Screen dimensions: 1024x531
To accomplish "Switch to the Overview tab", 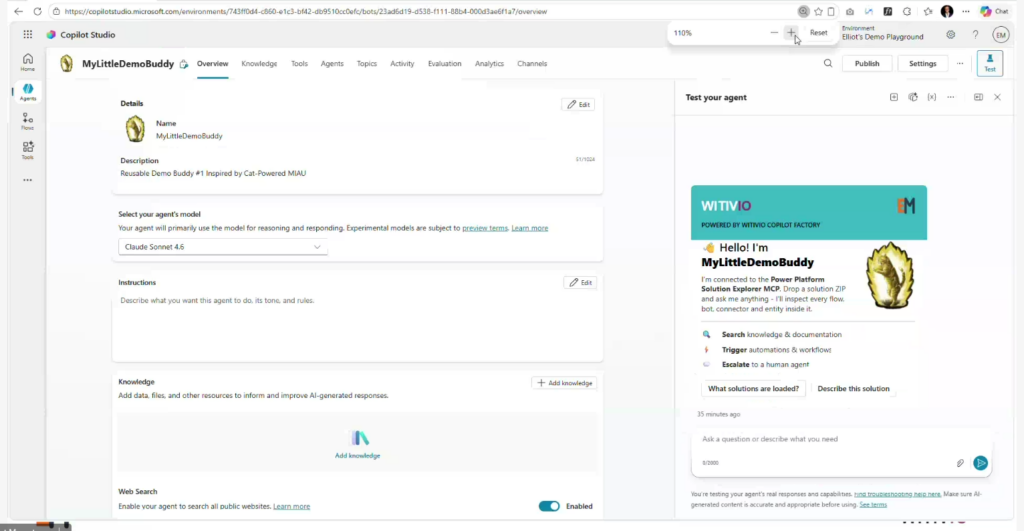I will point(212,63).
